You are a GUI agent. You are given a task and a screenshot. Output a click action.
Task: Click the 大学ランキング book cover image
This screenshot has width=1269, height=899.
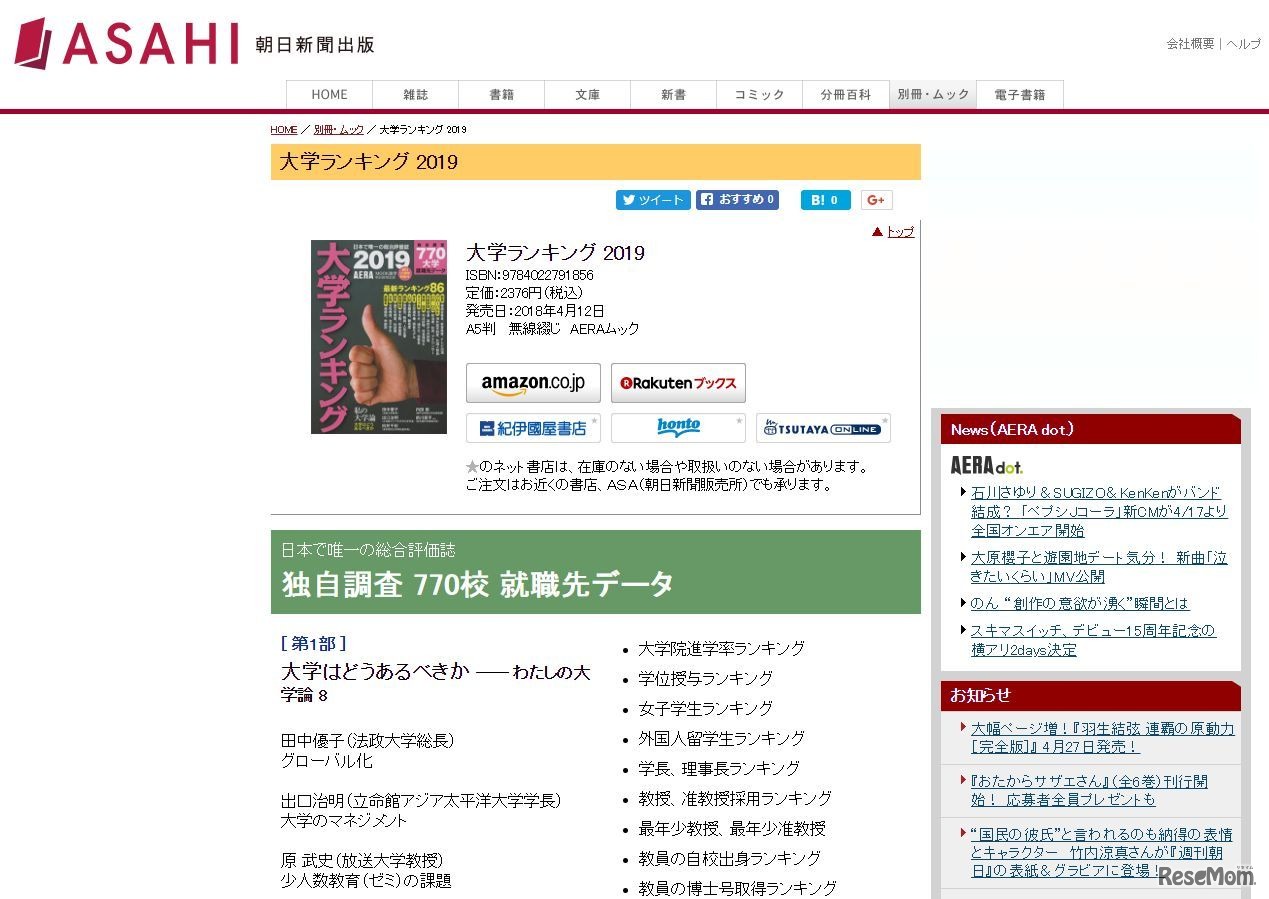(379, 336)
